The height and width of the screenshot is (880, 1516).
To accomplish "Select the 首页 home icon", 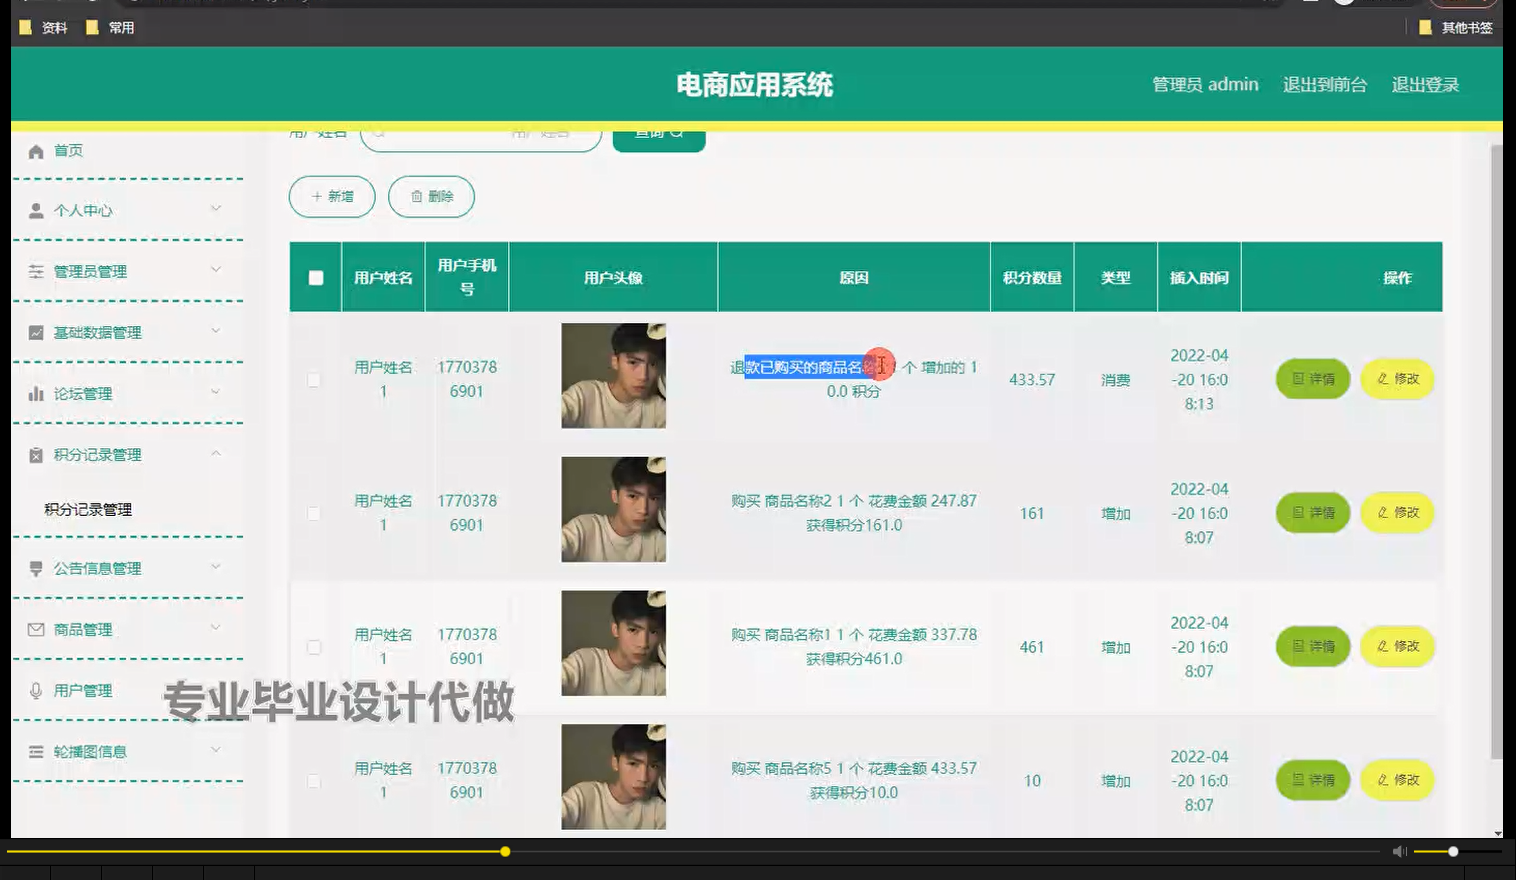I will coord(35,151).
